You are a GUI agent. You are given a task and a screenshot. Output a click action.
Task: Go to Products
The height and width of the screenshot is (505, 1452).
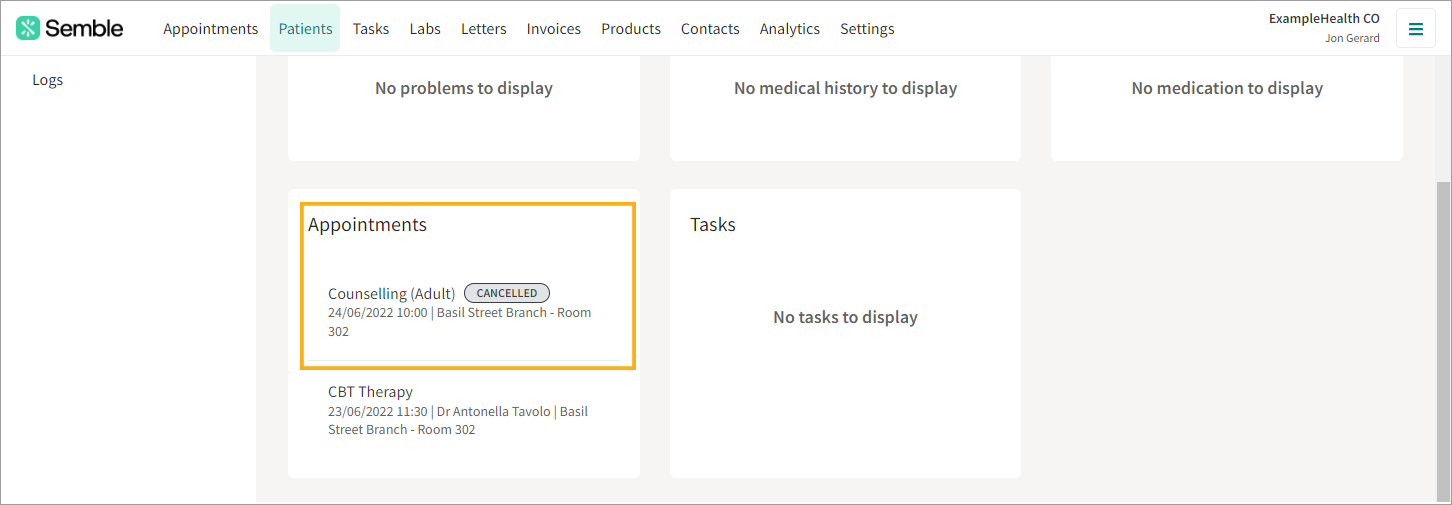631,29
